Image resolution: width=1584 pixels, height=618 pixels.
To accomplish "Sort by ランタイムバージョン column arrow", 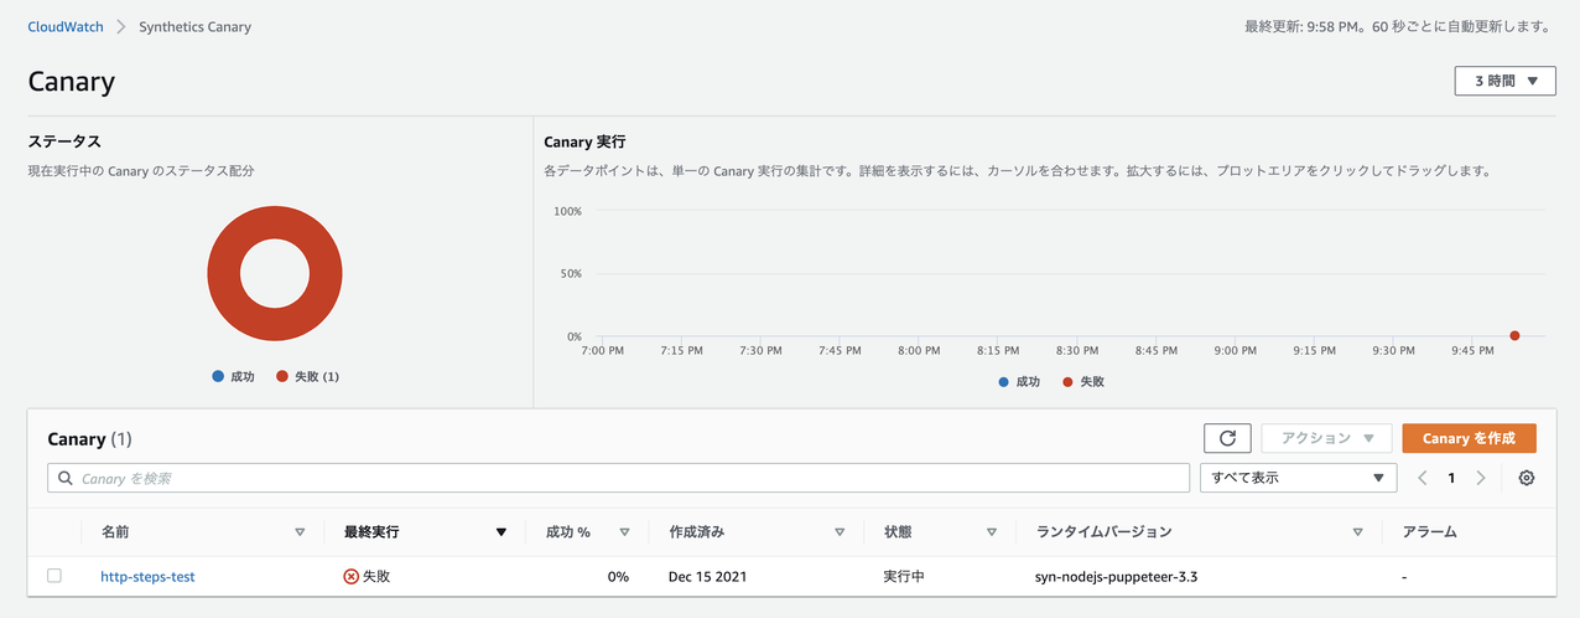I will [x=1357, y=532].
